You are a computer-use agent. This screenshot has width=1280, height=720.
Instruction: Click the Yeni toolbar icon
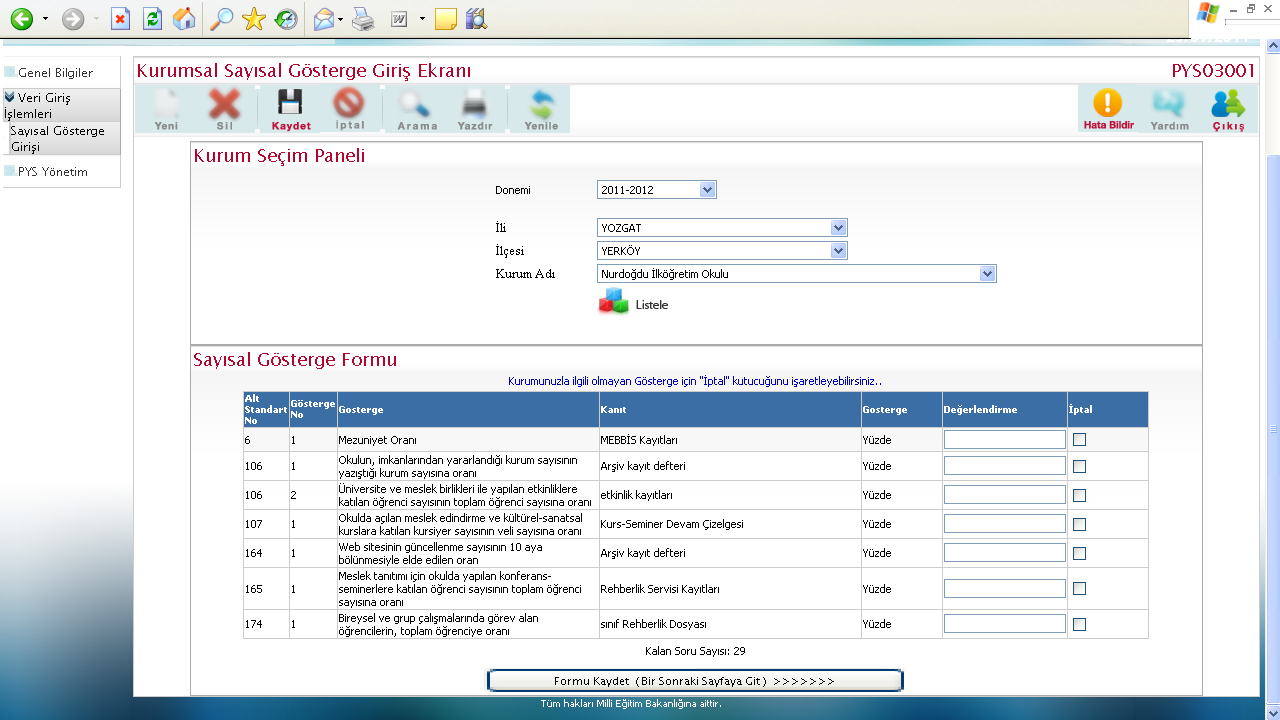(x=166, y=109)
